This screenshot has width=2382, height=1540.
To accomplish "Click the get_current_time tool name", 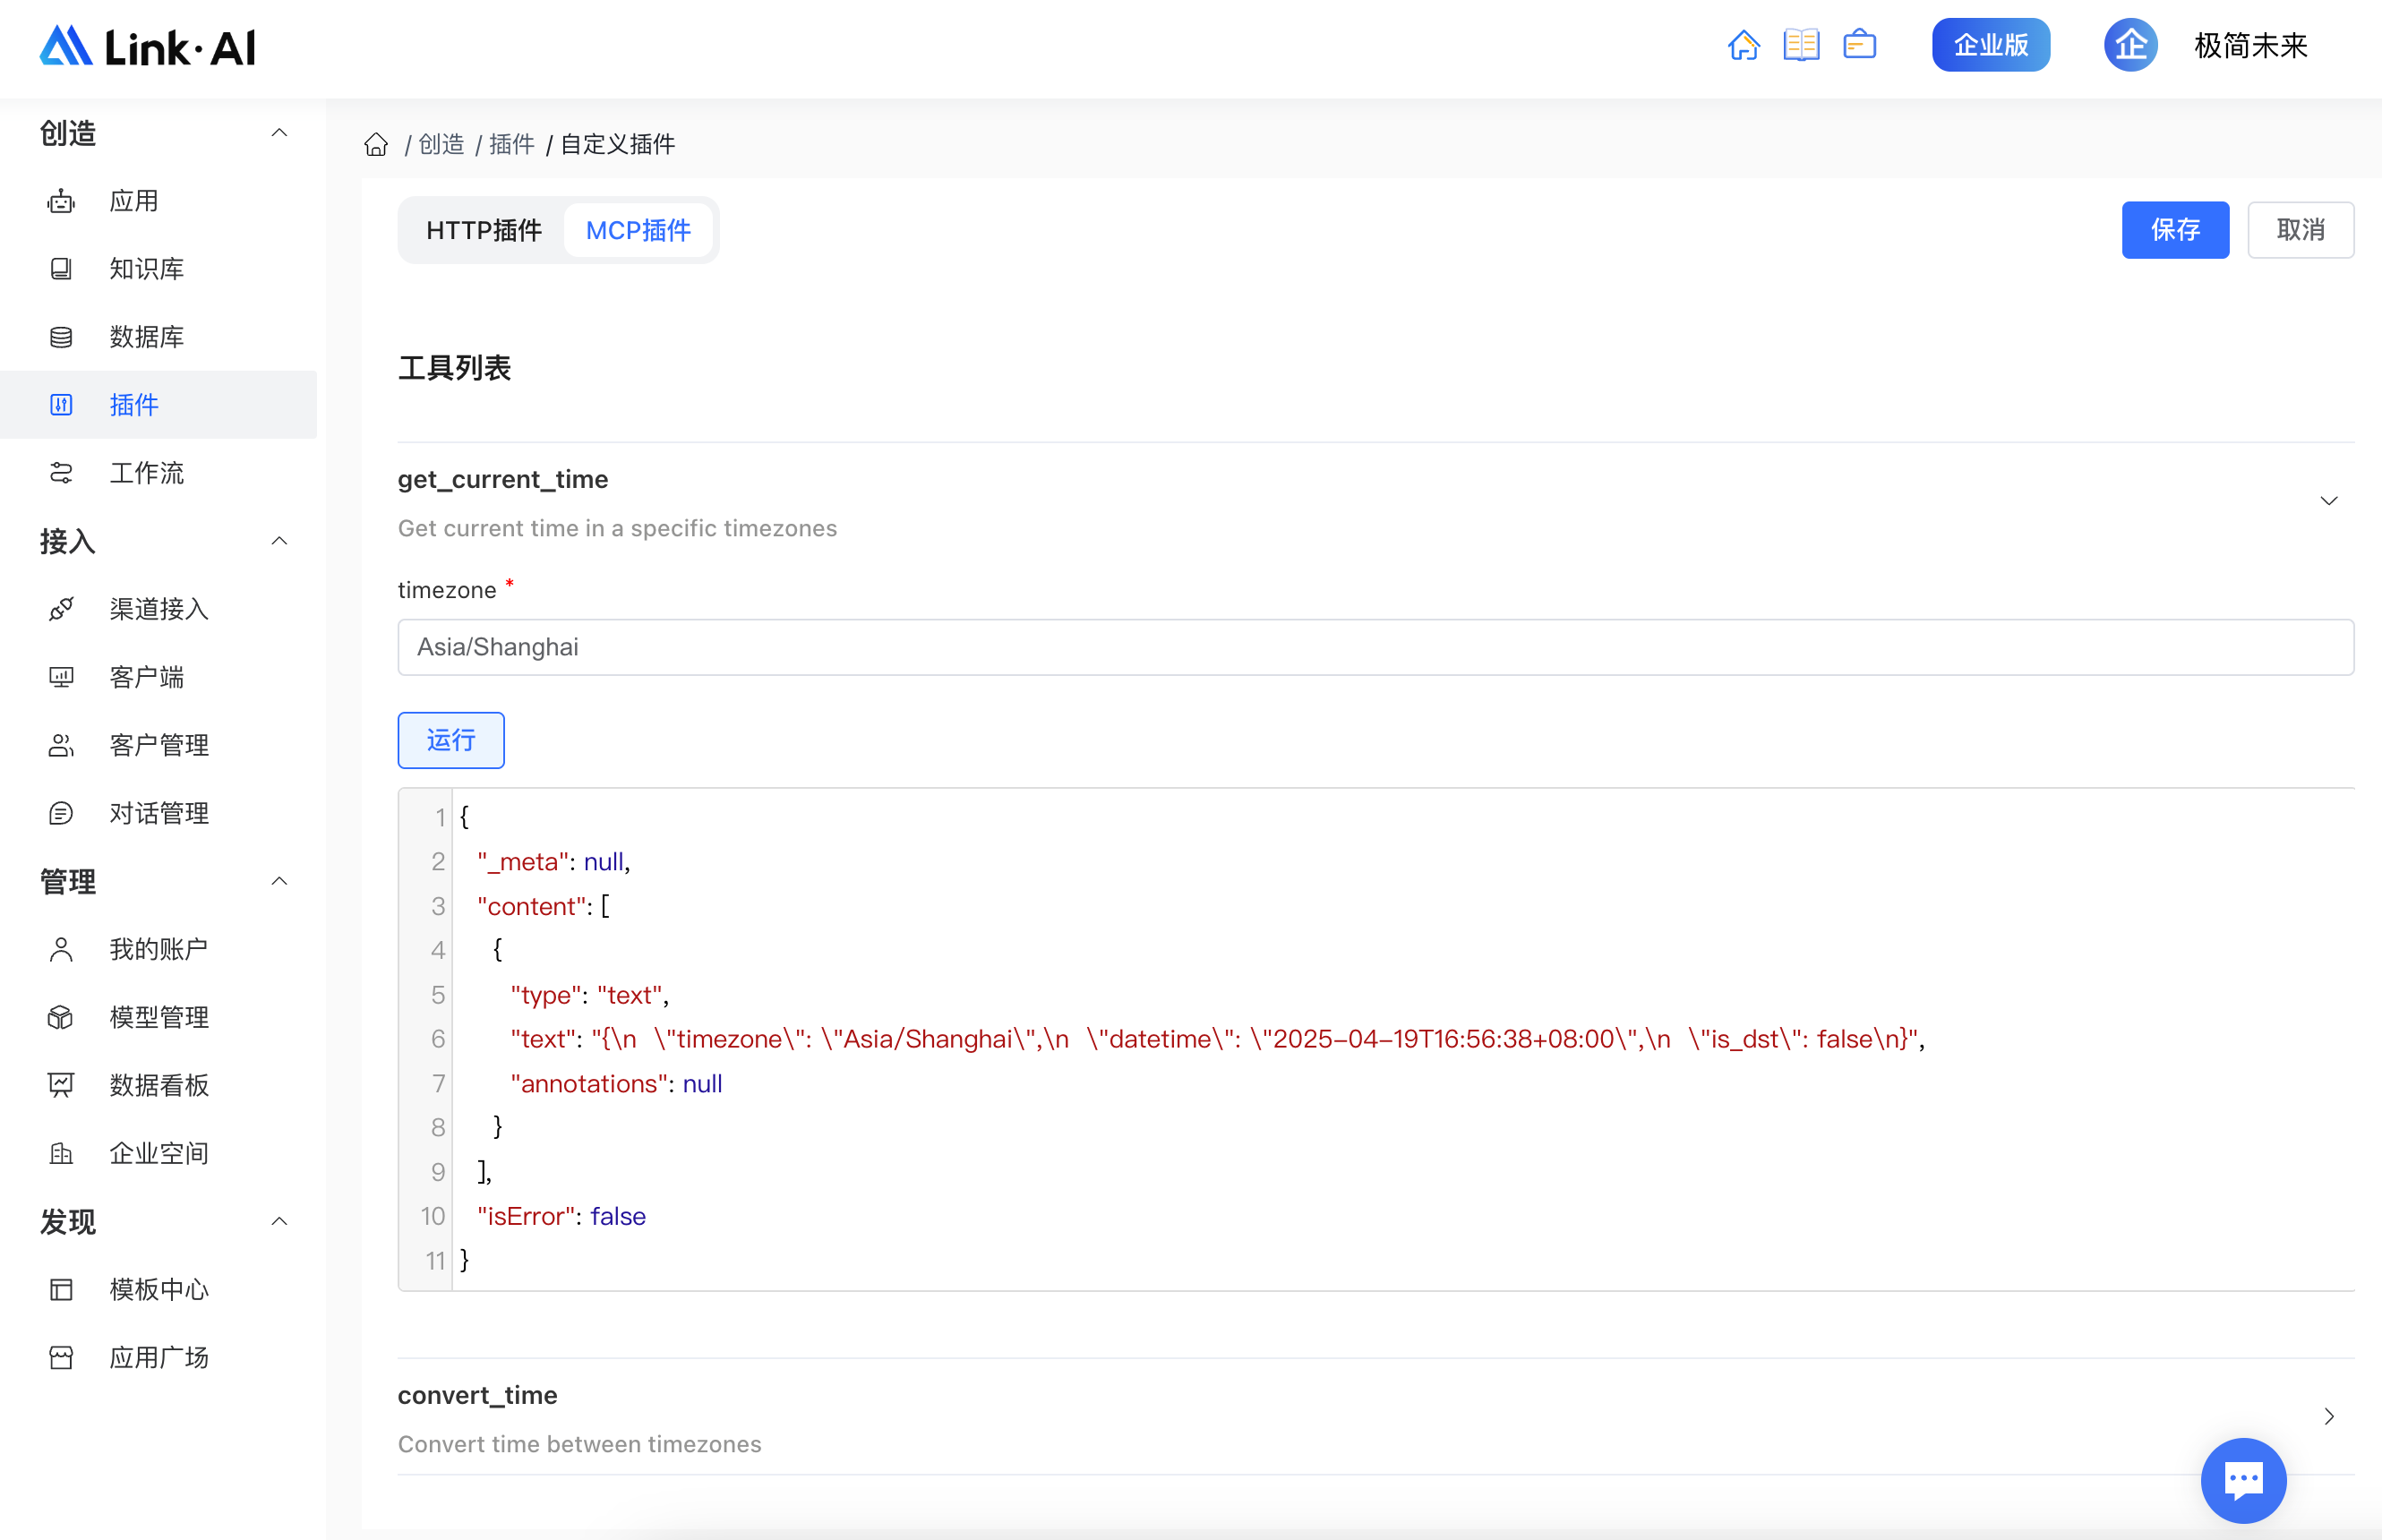I will pyautogui.click(x=503, y=479).
